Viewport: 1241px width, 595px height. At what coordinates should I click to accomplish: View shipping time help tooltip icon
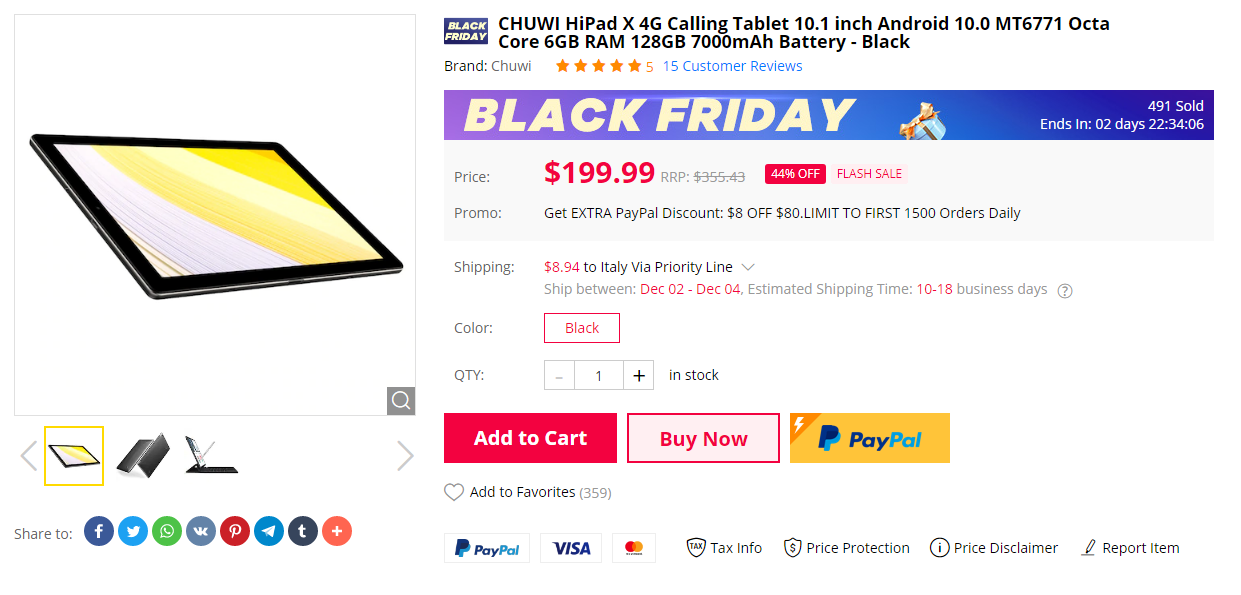coord(1064,290)
